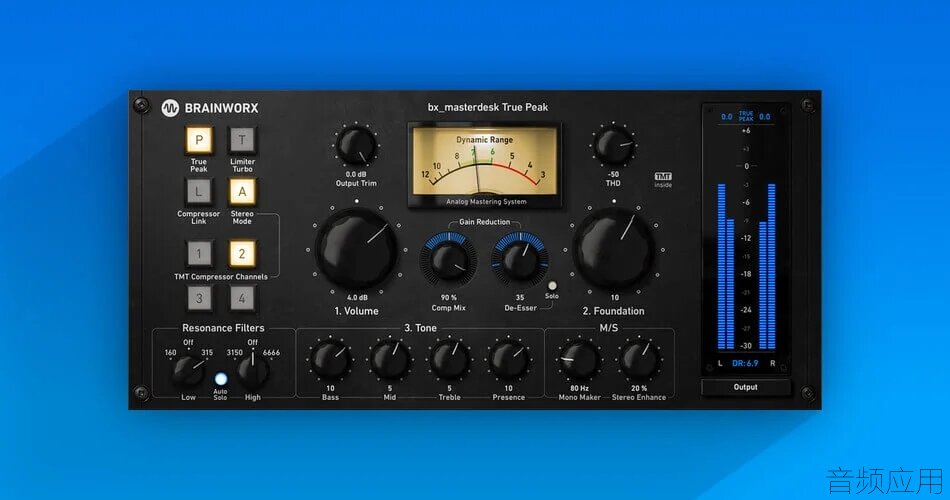Click the Comp Mix knob
The width and height of the screenshot is (950, 500).
click(448, 261)
